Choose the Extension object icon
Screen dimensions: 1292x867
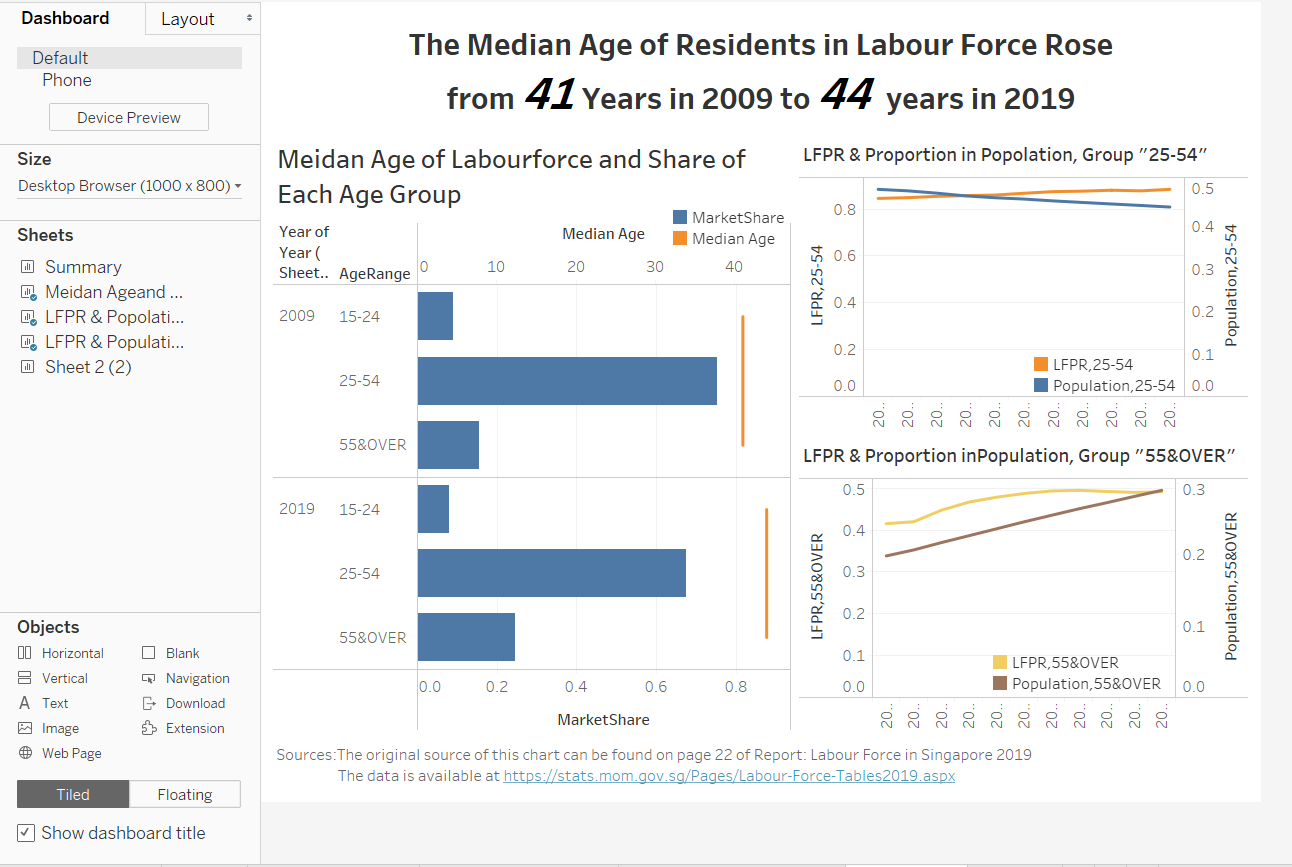pyautogui.click(x=149, y=728)
